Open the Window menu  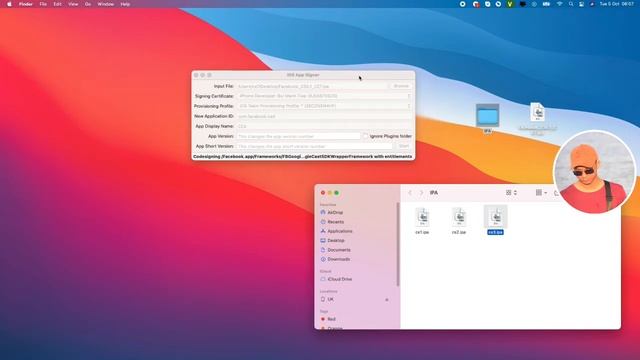point(105,4)
